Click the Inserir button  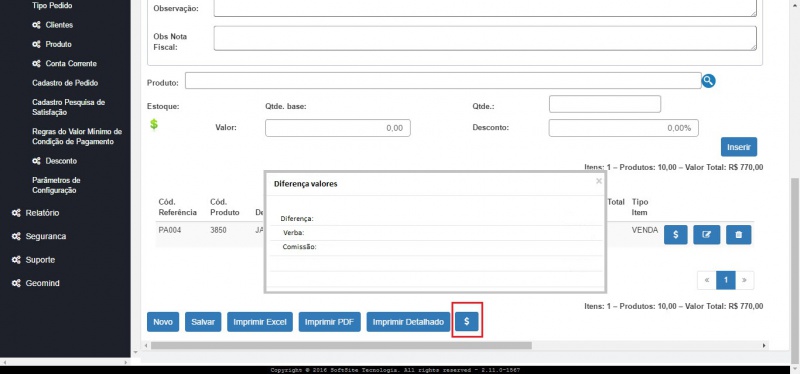pyautogui.click(x=739, y=147)
